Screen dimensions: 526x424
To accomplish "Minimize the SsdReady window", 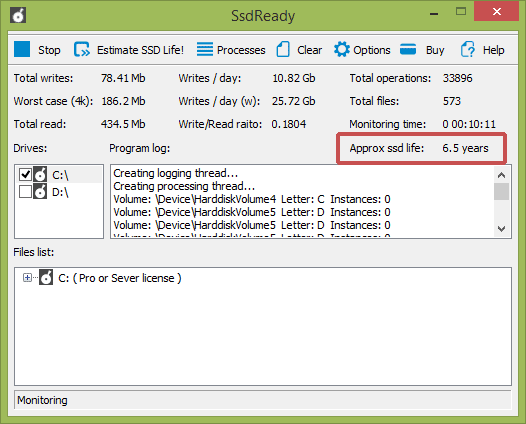I will pyautogui.click(x=434, y=14).
